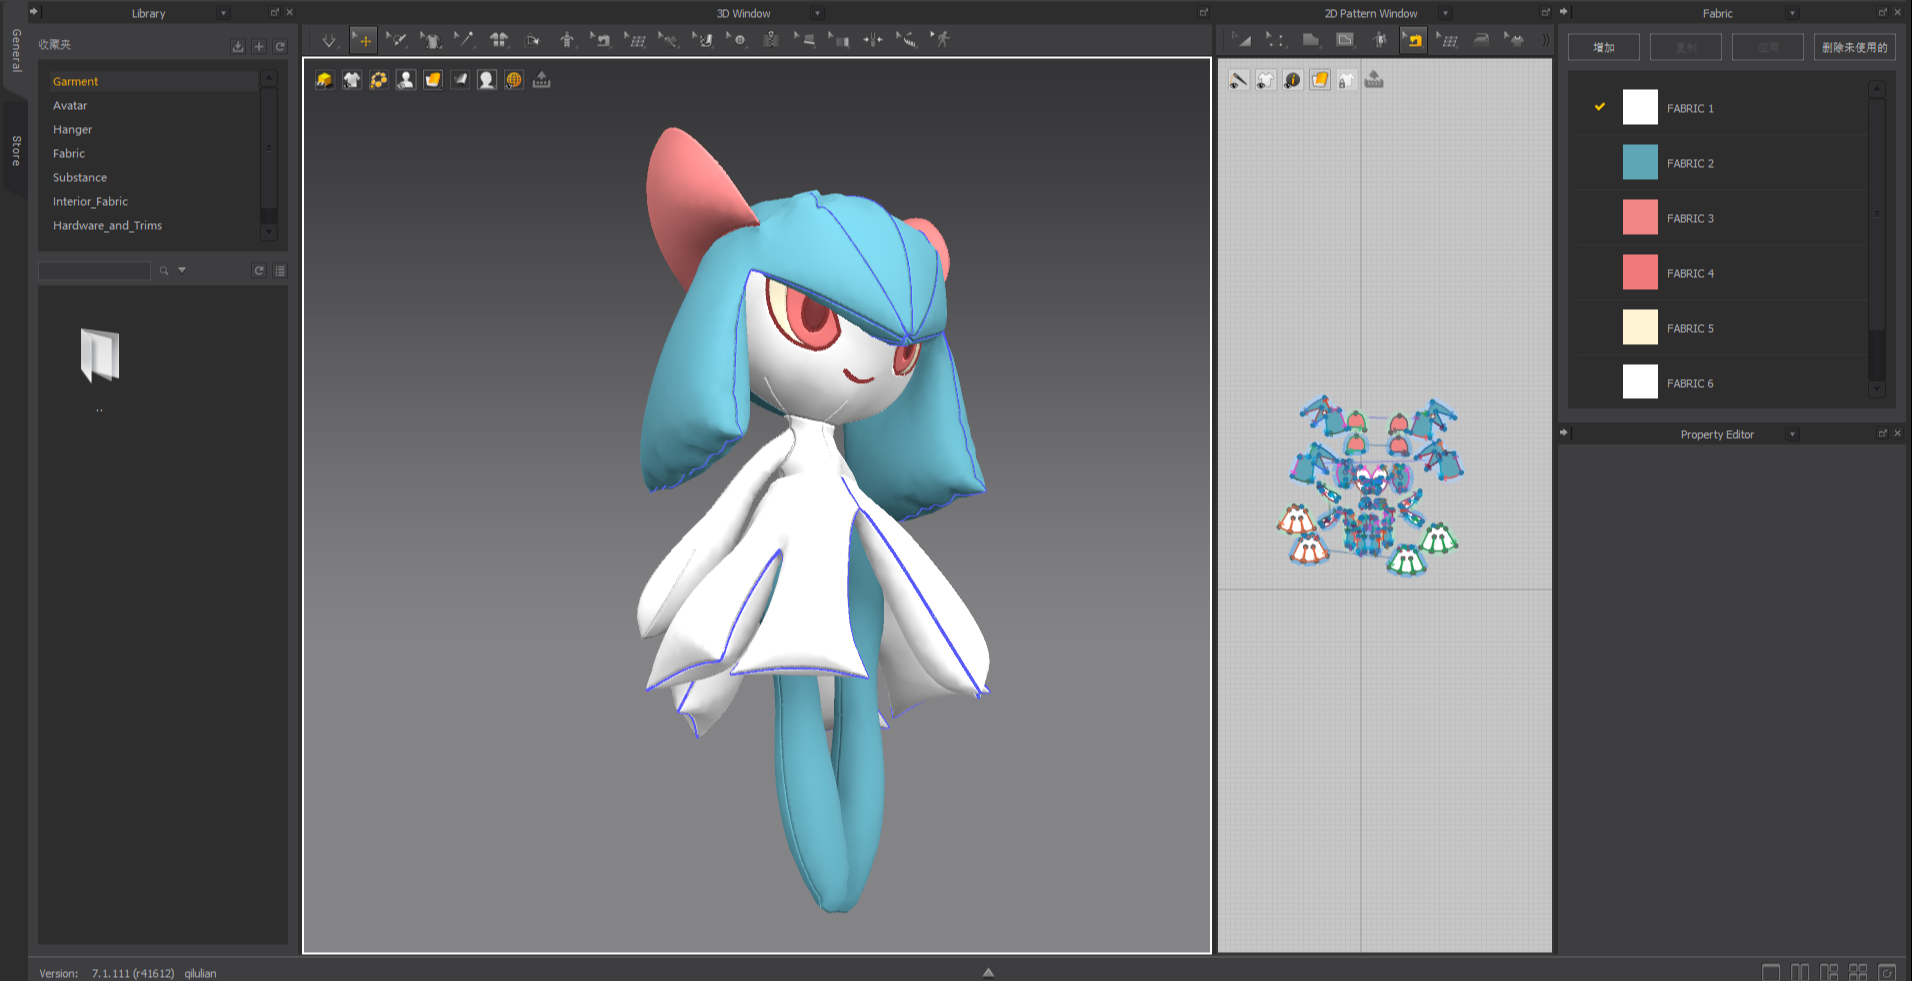The image size is (1912, 981).
Task: Select the Select/Move tool in 3D toolbar
Action: tap(363, 40)
